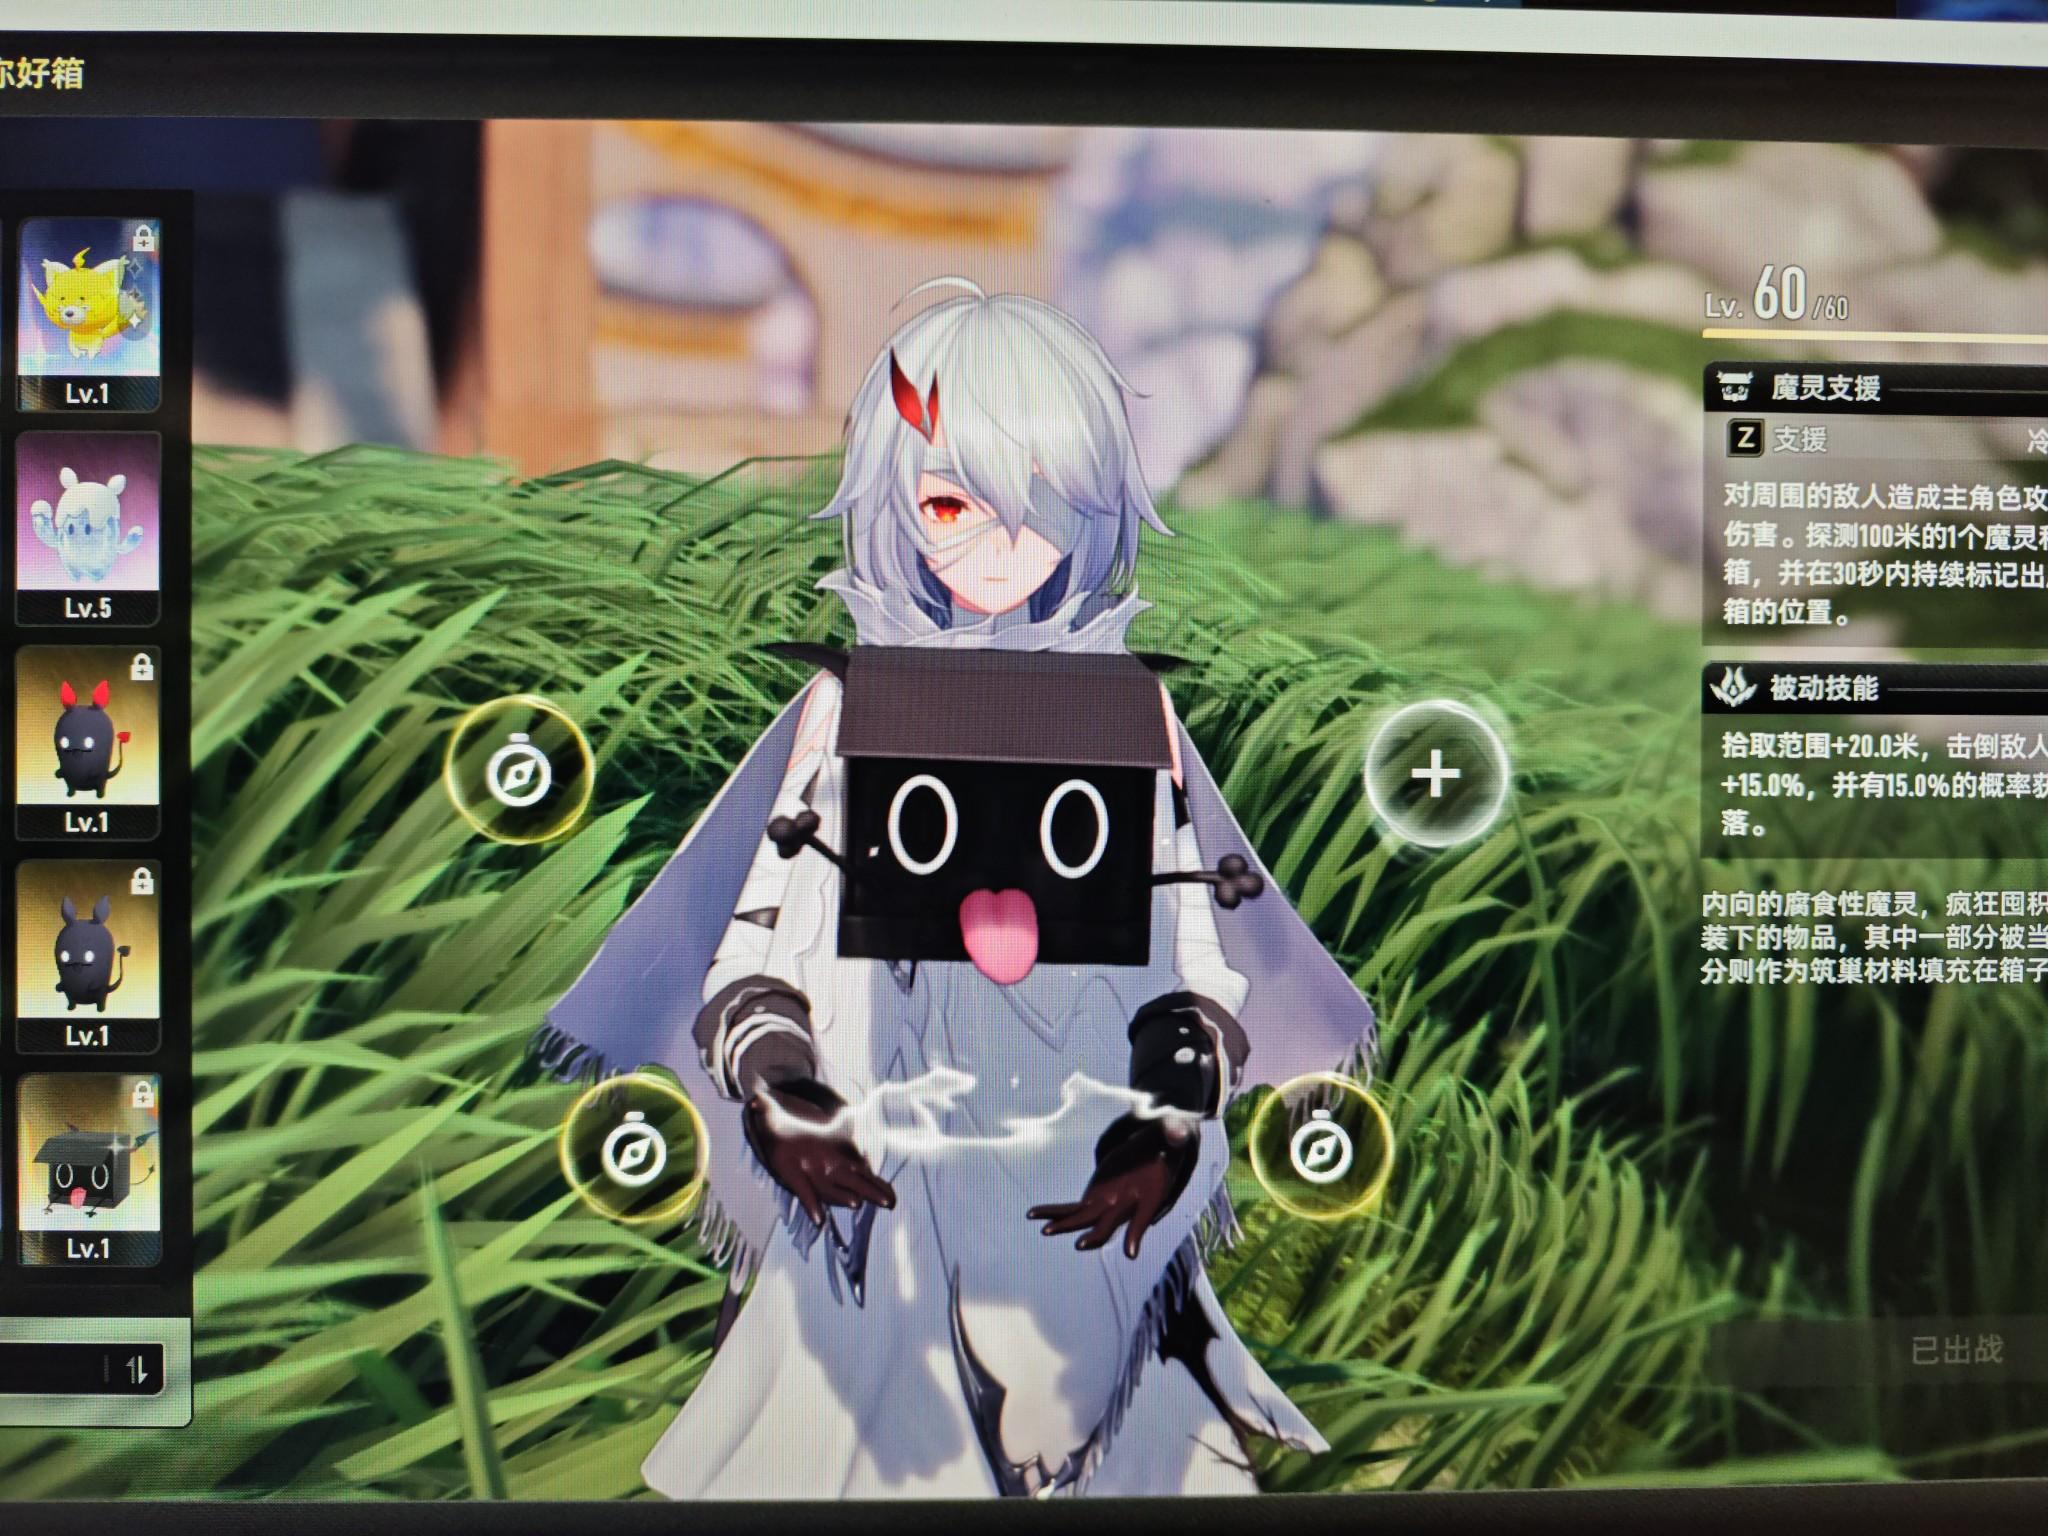Select the yellow fox pet thumbnail
Screen dimensions: 2048x1536
88,305
